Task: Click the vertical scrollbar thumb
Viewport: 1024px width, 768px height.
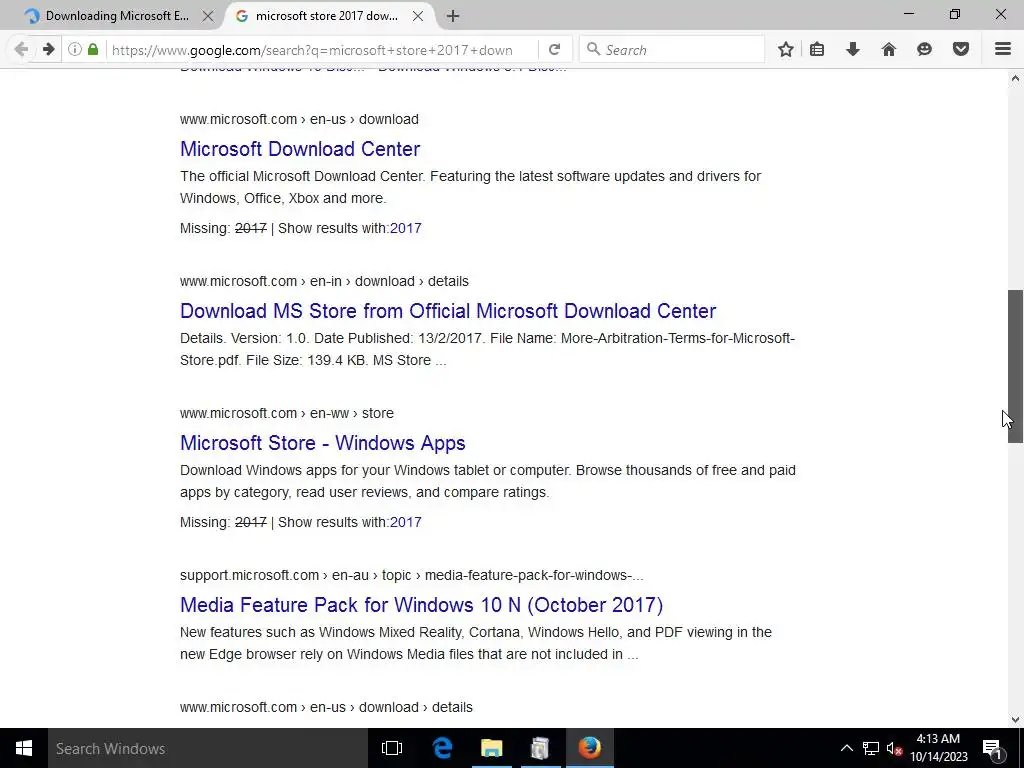Action: pyautogui.click(x=1015, y=366)
